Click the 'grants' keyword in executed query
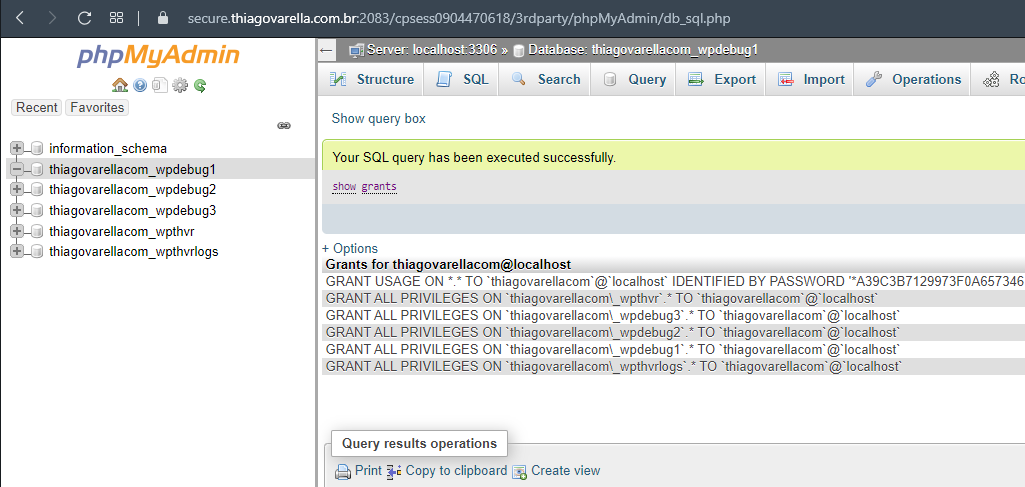 [379, 186]
